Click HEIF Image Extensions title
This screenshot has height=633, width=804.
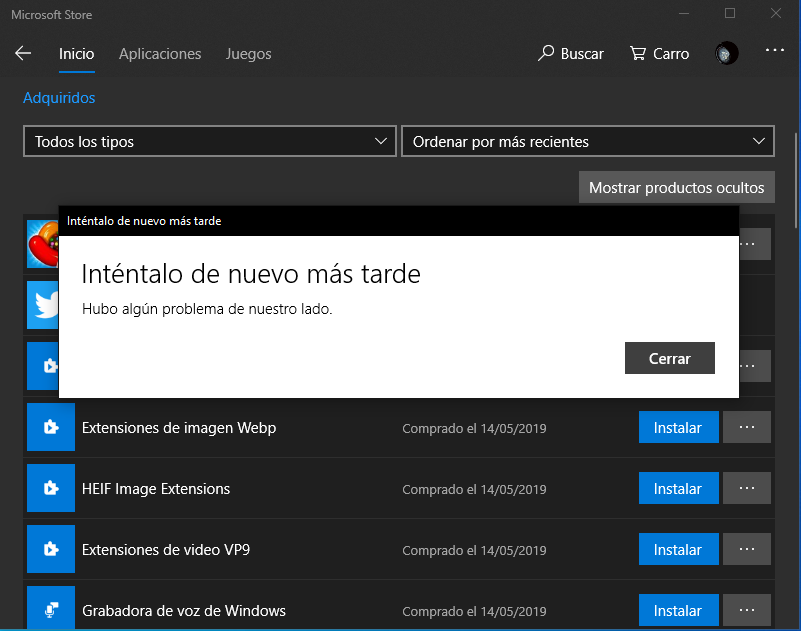[156, 489]
